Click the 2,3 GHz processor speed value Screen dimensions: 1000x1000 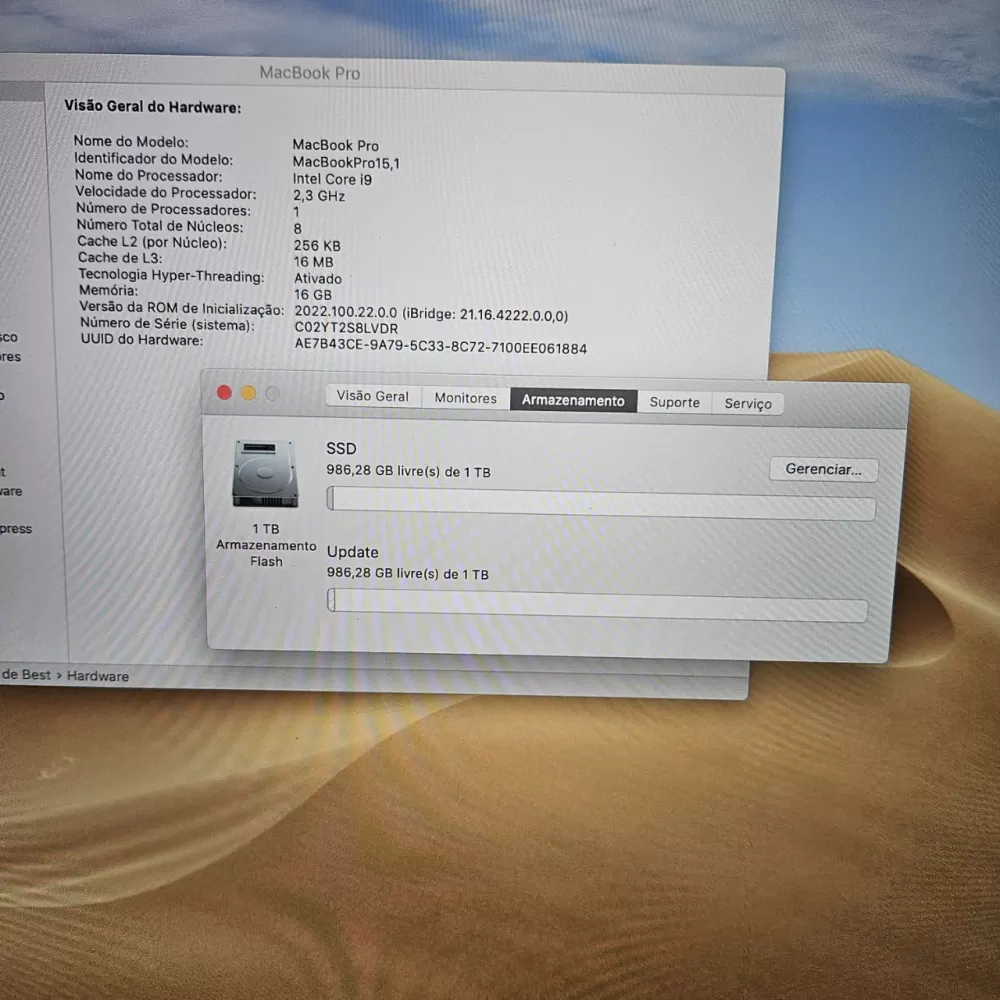tap(319, 196)
